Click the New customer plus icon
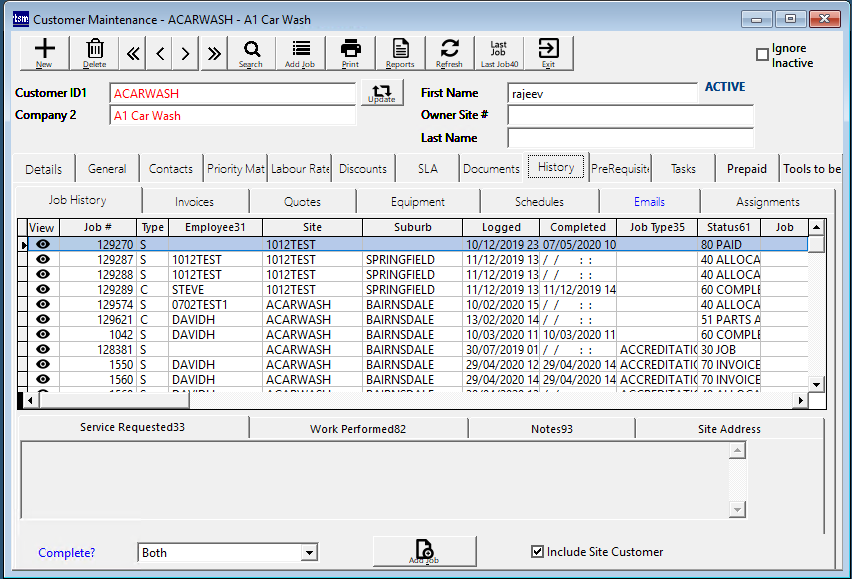Image resolution: width=852 pixels, height=579 pixels. pos(44,52)
